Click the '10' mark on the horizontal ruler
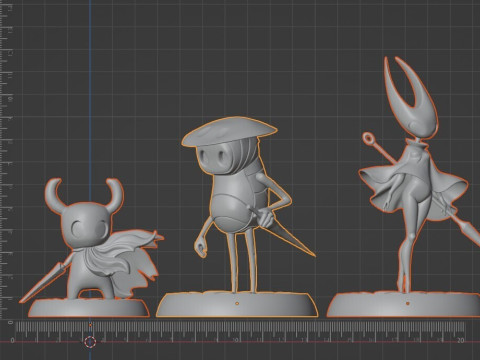This screenshot has width=480, height=360. coord(236,340)
